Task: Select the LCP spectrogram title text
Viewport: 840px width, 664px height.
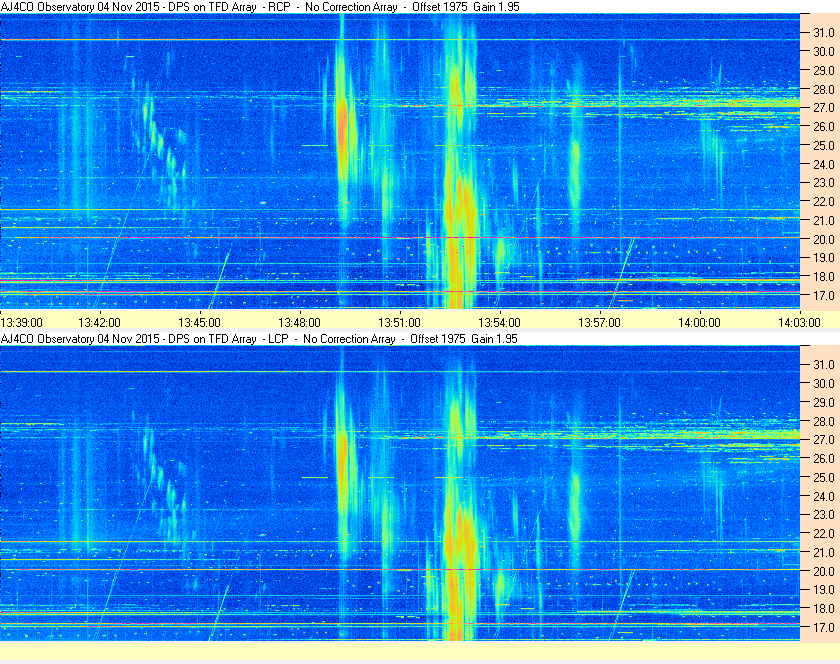Action: (259, 339)
